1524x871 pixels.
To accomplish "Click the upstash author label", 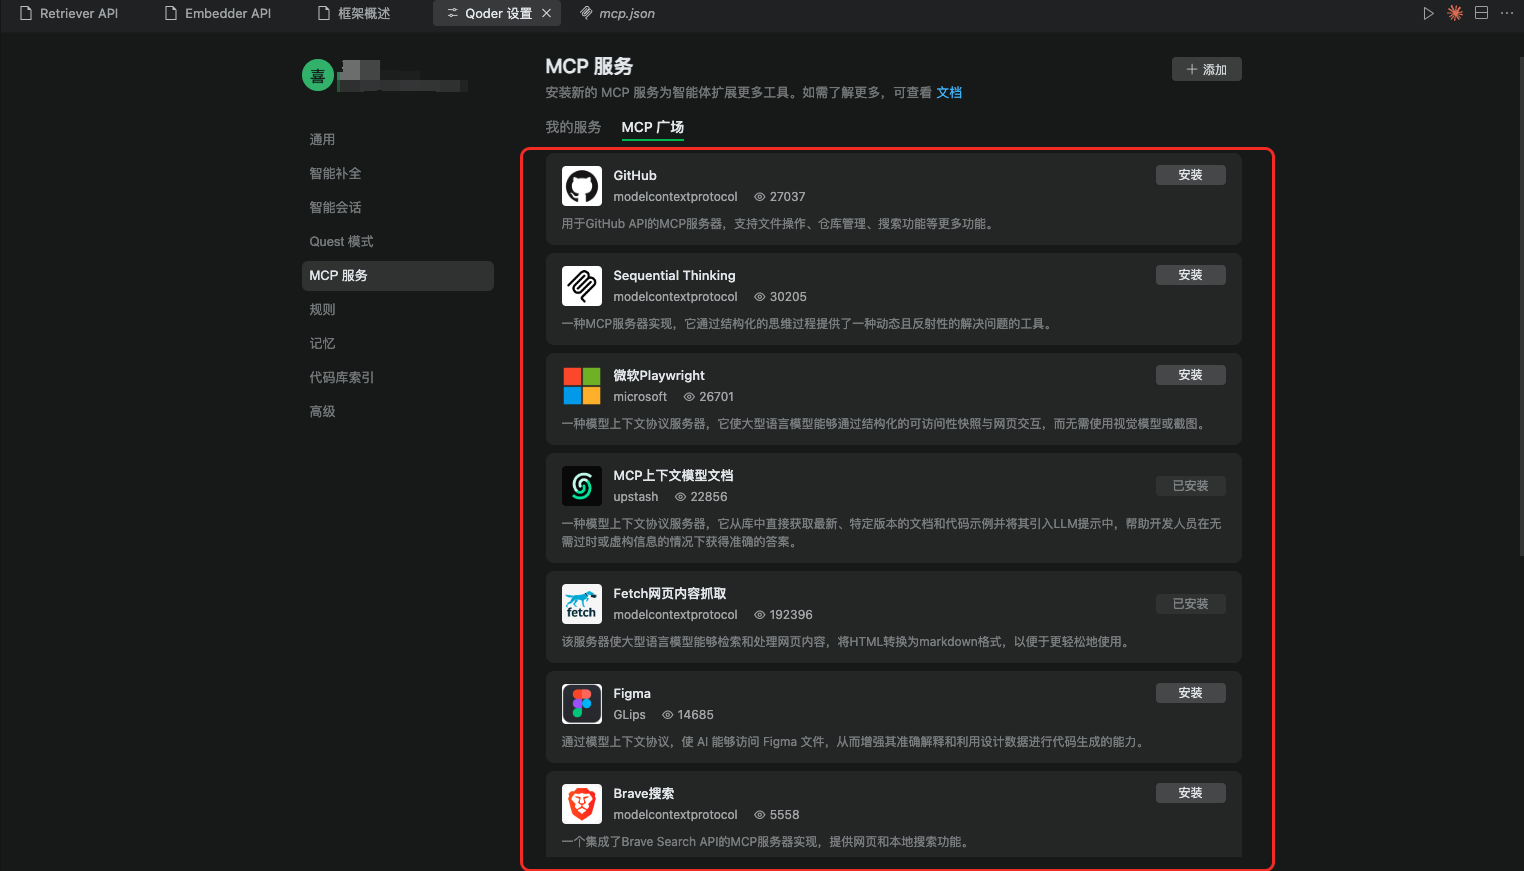I will tap(636, 497).
